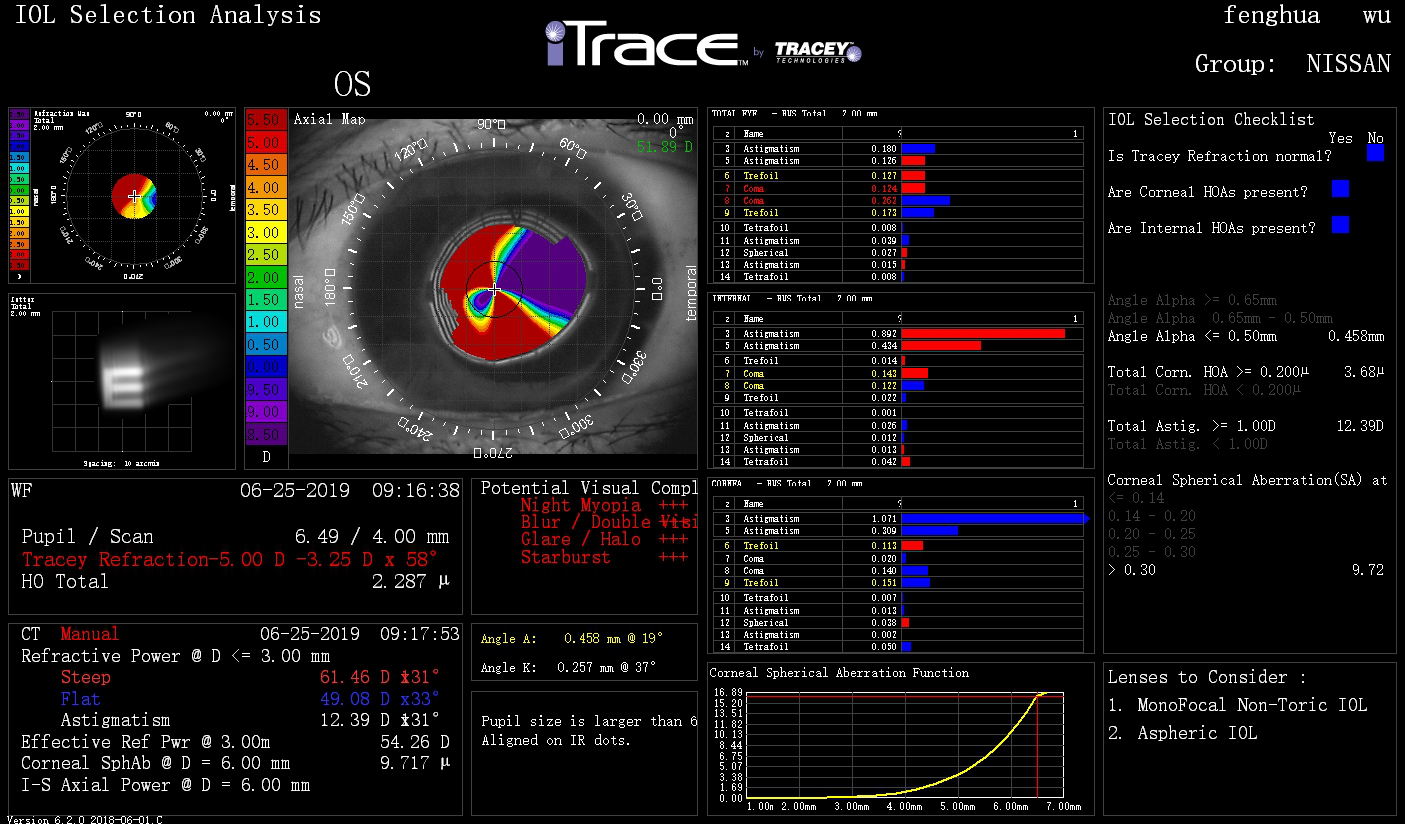Click the spherical aberration value 9.72
Screen dimensions: 1405x824
click(1367, 569)
